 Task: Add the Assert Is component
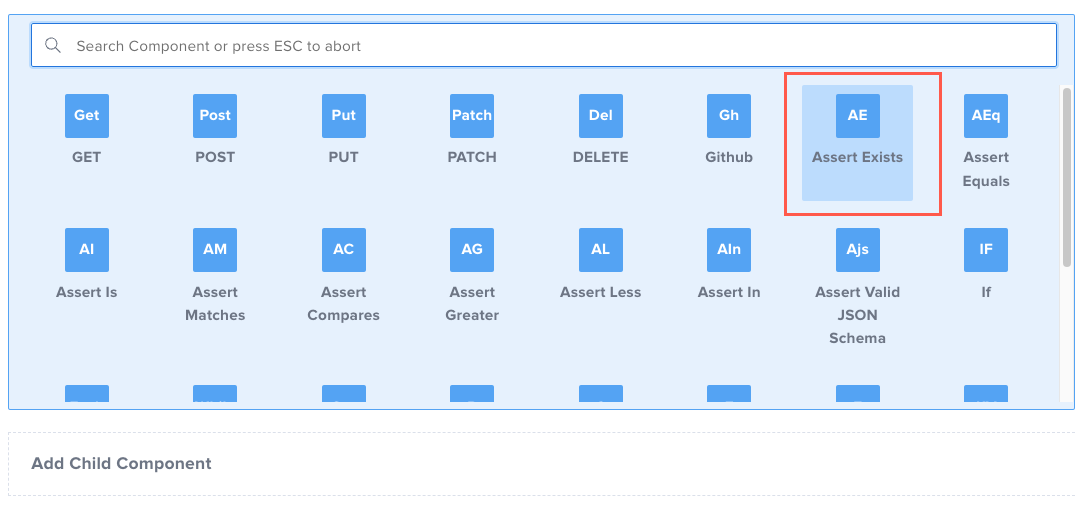(87, 250)
